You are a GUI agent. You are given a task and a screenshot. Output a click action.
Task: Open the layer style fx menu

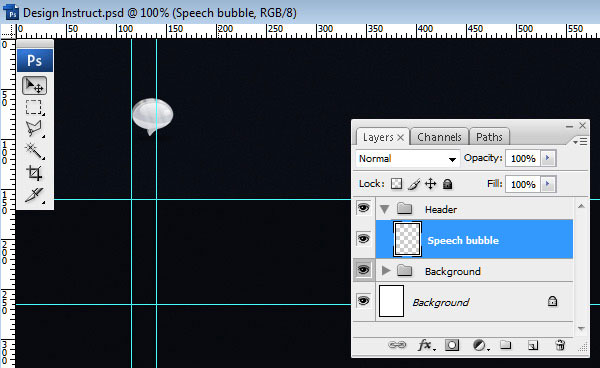click(426, 345)
